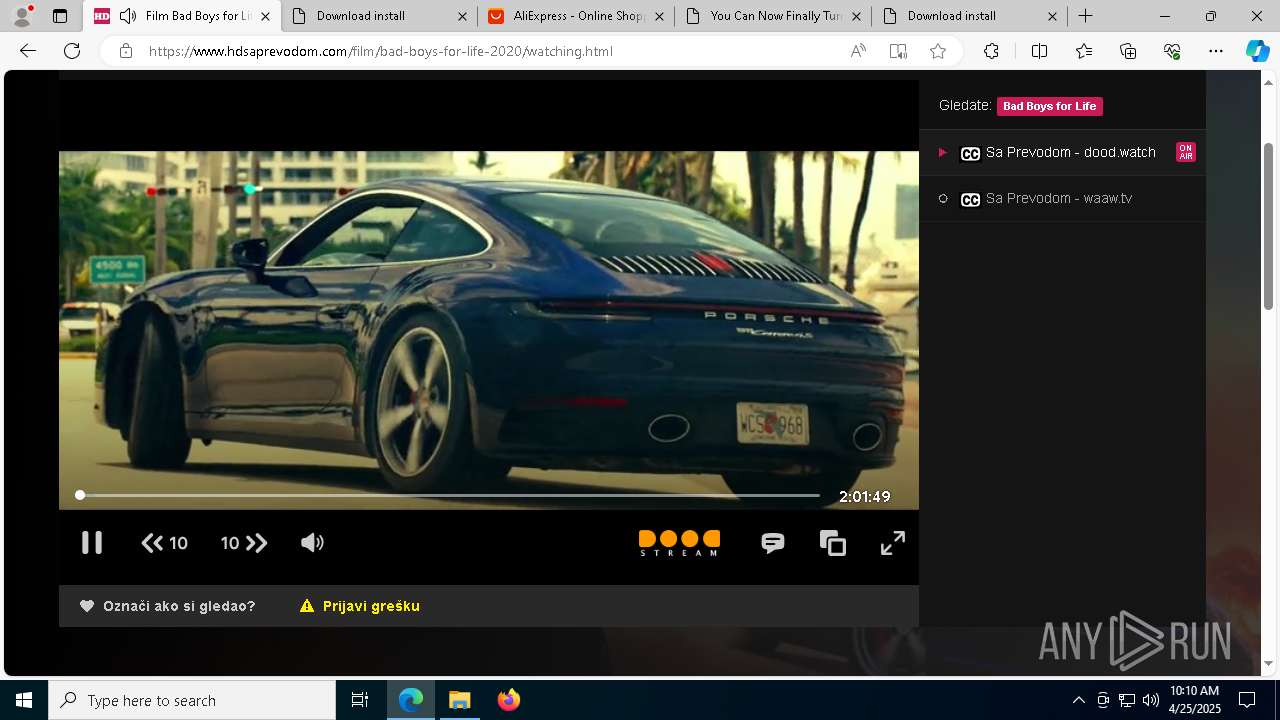Image resolution: width=1280 pixels, height=720 pixels.
Task: Close the AliExpress tab
Action: [659, 16]
